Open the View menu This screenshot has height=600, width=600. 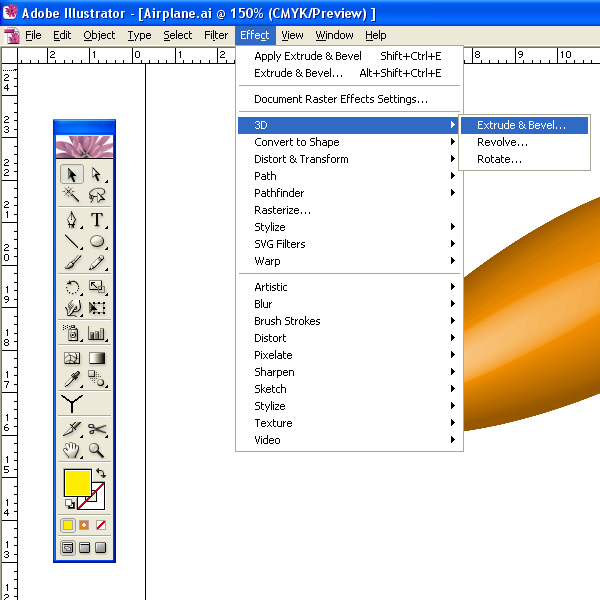[292, 35]
